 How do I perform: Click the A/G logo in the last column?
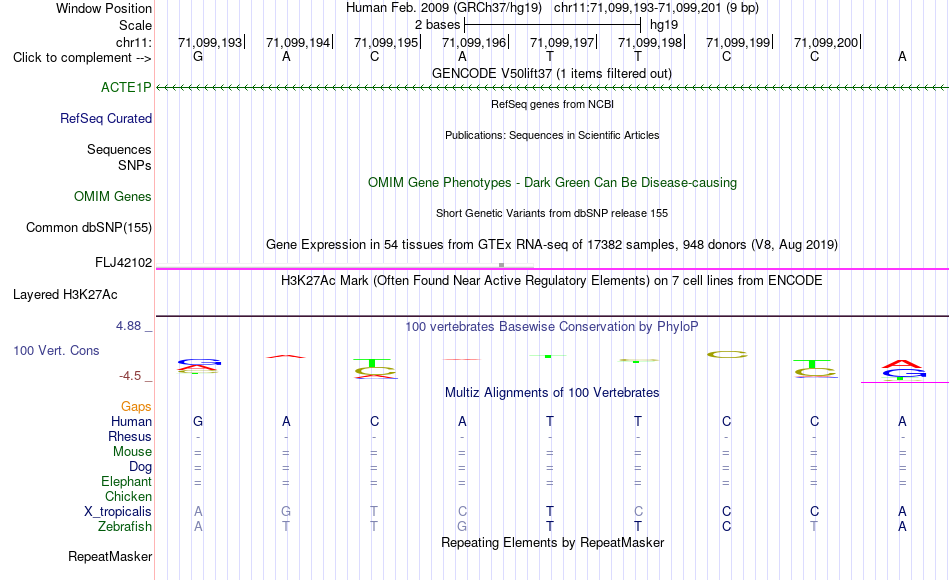(x=903, y=370)
